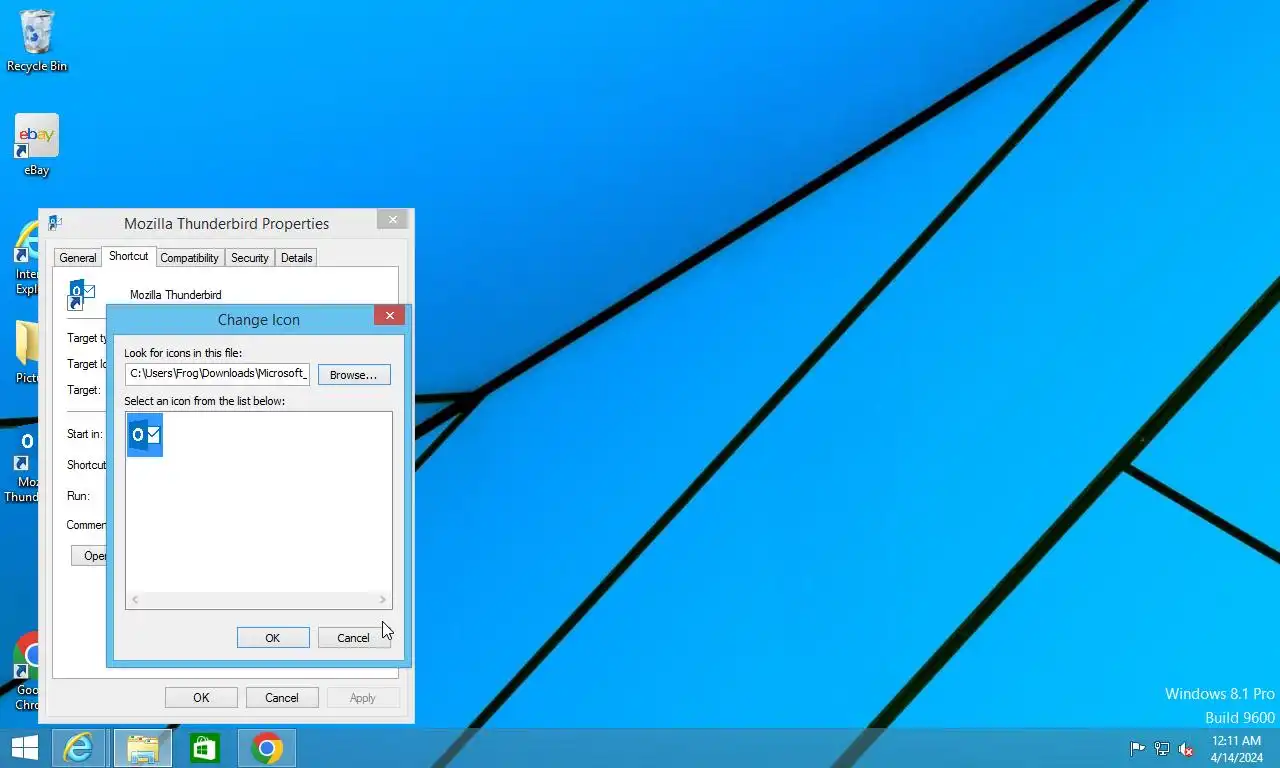This screenshot has width=1280, height=768.
Task: Click the Recycle Bin desktop icon
Action: coord(37,41)
